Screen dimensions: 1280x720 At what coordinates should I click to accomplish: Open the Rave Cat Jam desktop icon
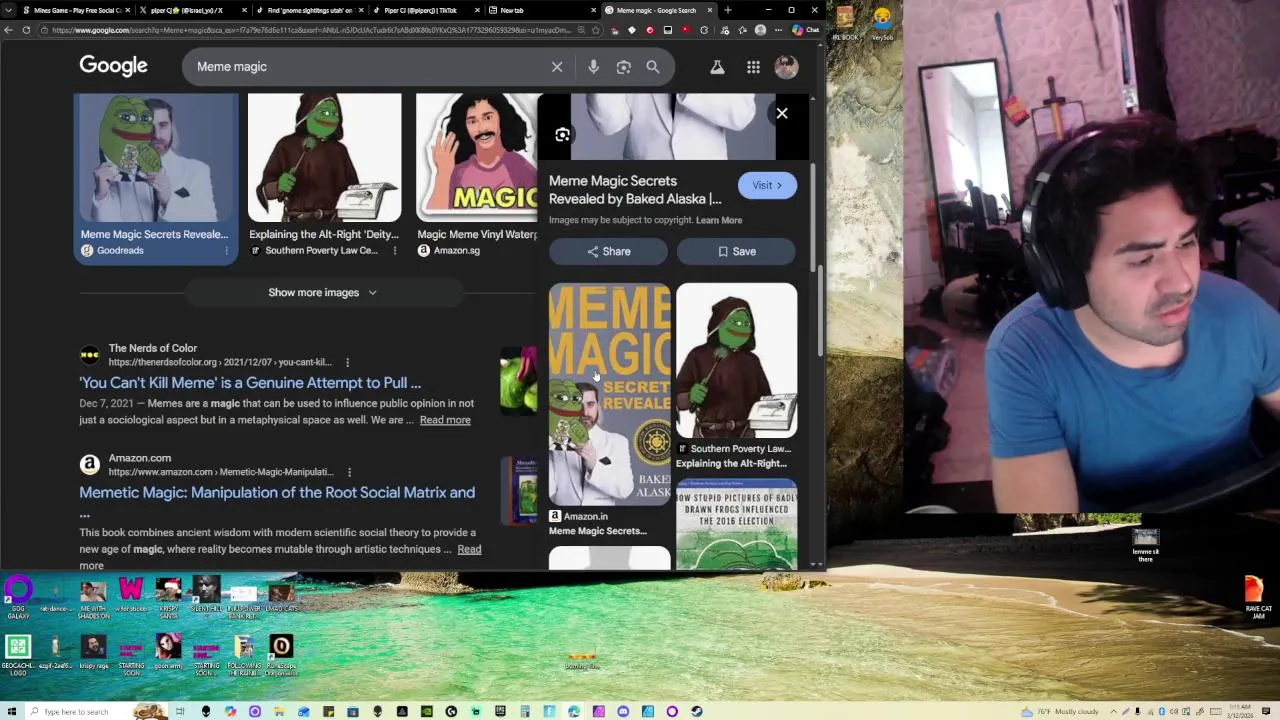tap(1258, 598)
